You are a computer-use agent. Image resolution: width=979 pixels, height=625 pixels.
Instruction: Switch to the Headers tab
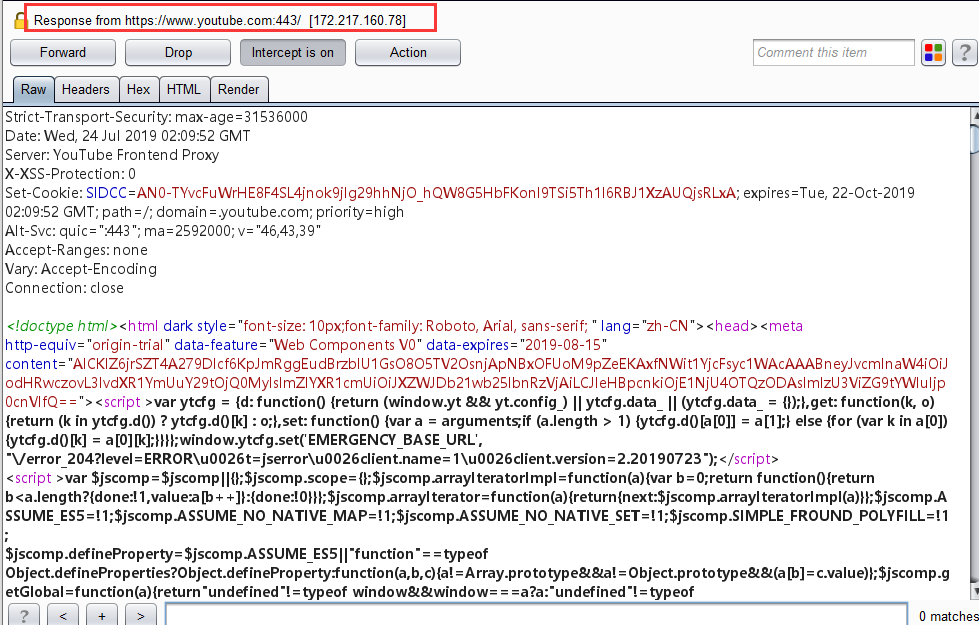86,89
